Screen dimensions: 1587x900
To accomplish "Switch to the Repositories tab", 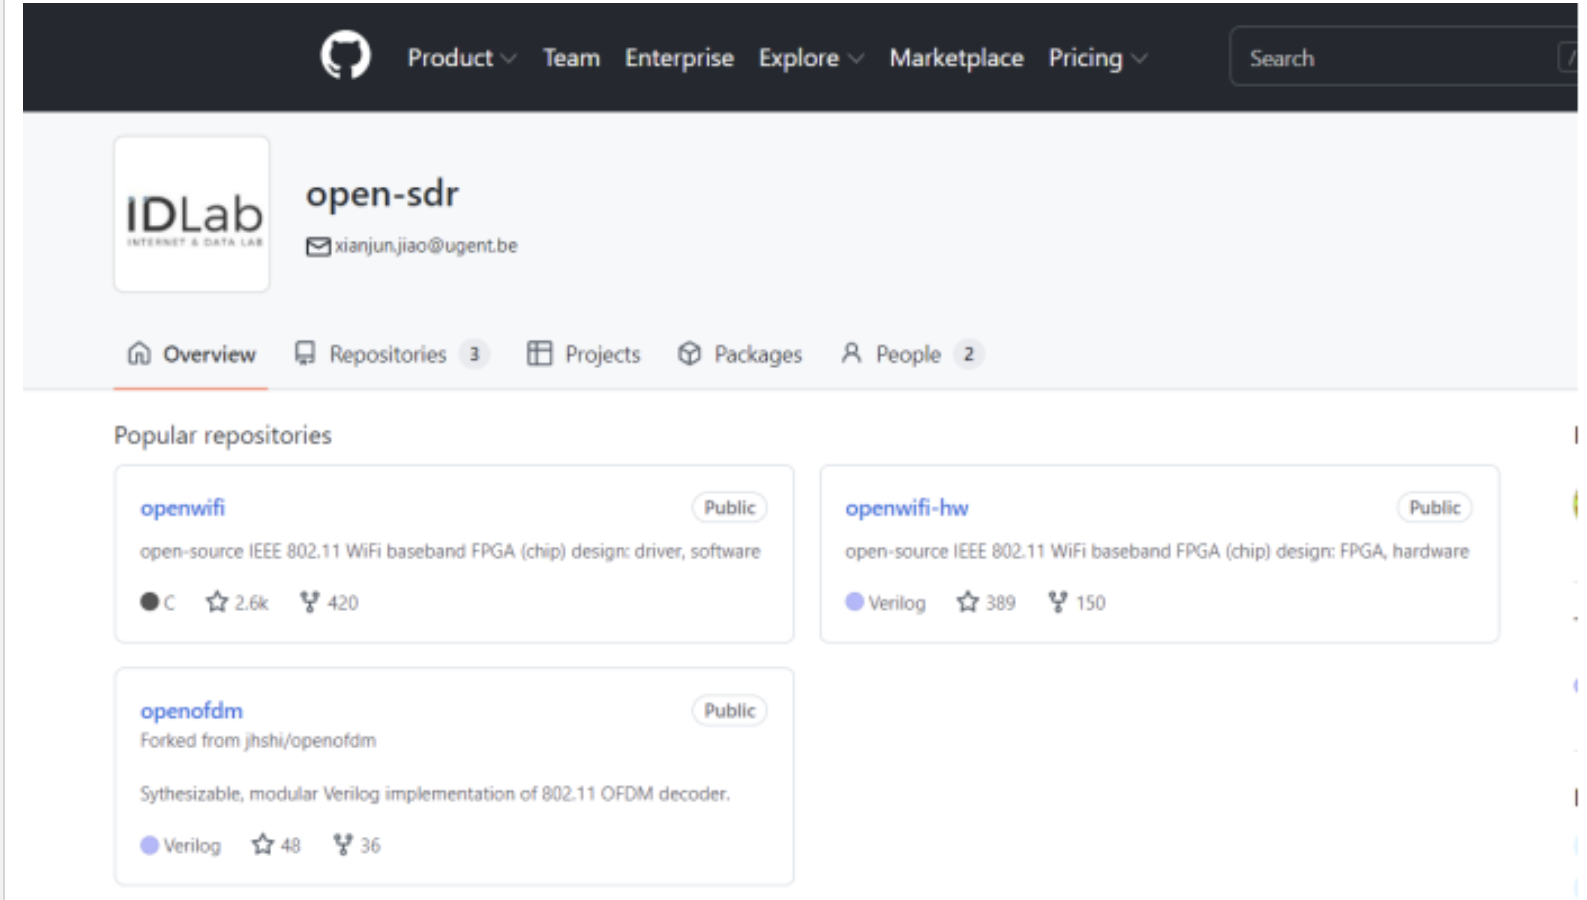I will point(390,354).
